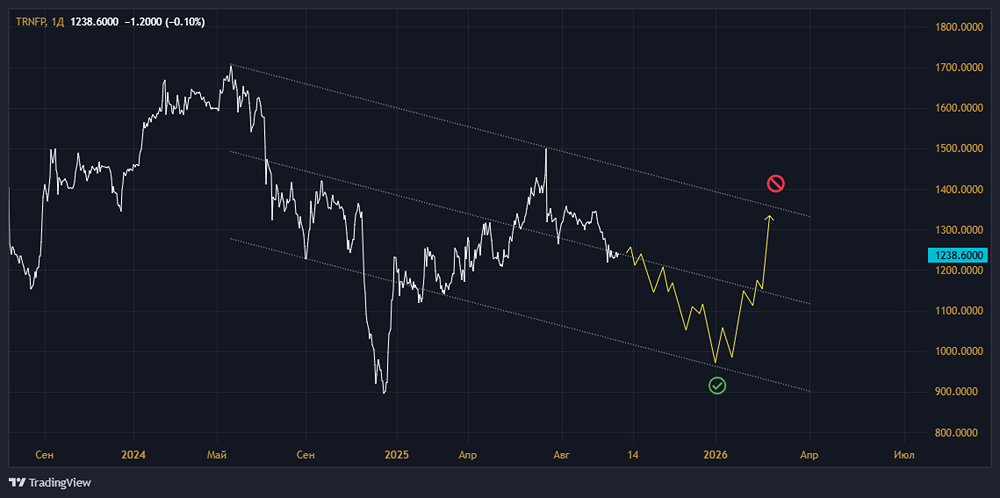Screen dimensions: 1000x498
Task: Click the TRNFP ticker symbol label
Action: pyautogui.click(x=31, y=22)
